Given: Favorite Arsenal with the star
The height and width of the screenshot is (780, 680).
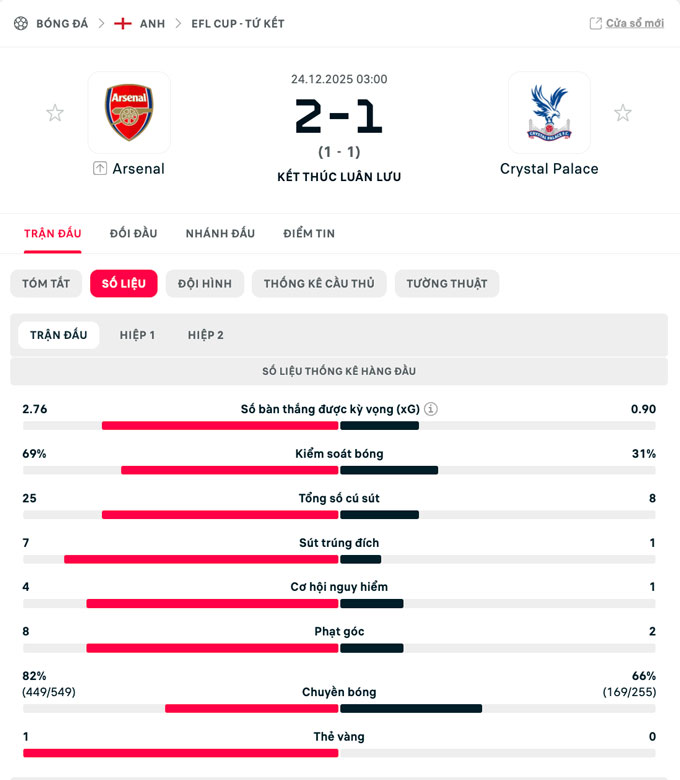Looking at the screenshot, I should click(x=55, y=113).
